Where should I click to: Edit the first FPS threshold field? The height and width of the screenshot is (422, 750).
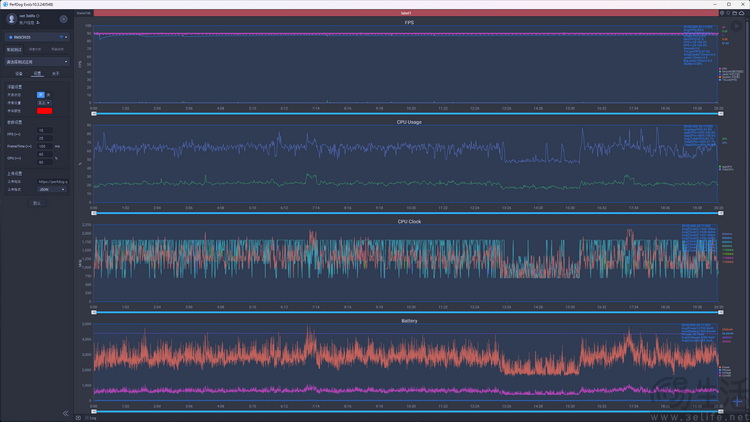pos(44,130)
